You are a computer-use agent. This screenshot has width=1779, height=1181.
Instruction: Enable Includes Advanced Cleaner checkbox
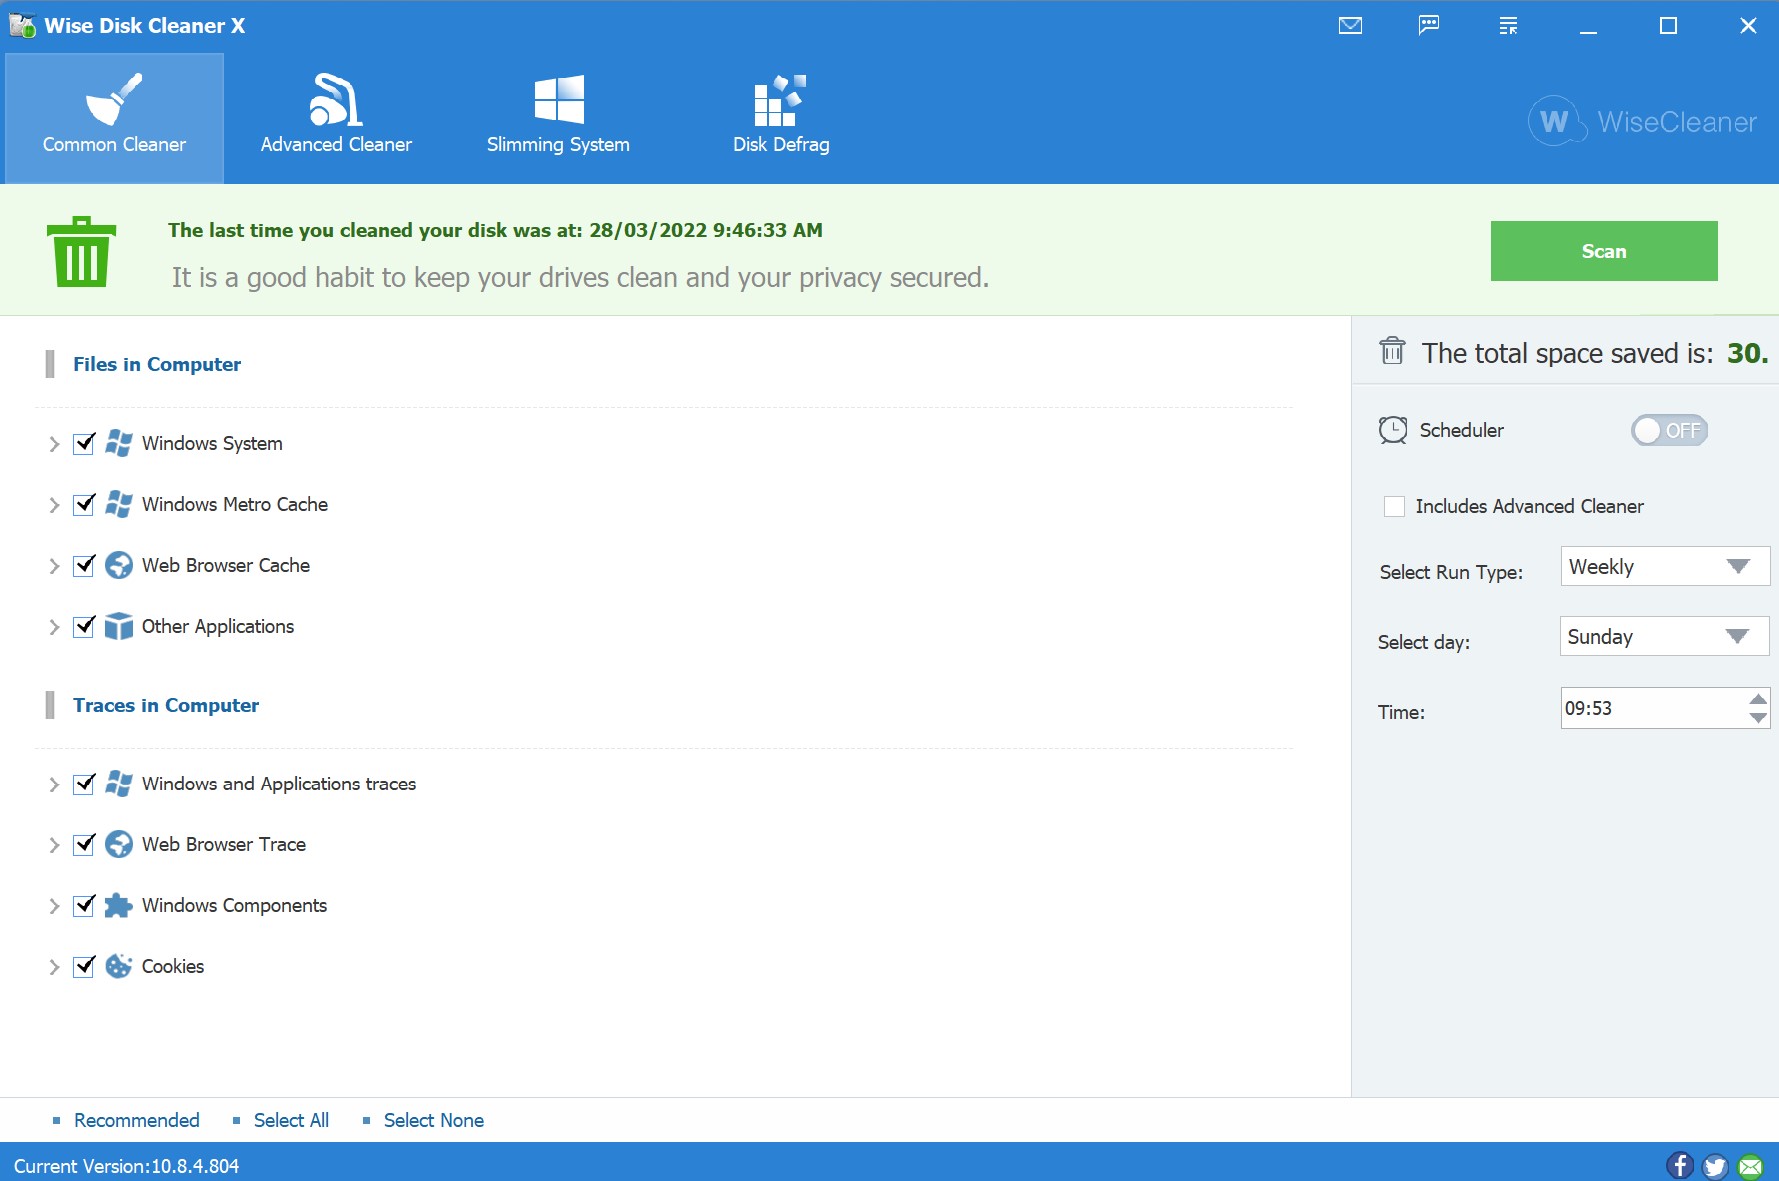pos(1394,506)
